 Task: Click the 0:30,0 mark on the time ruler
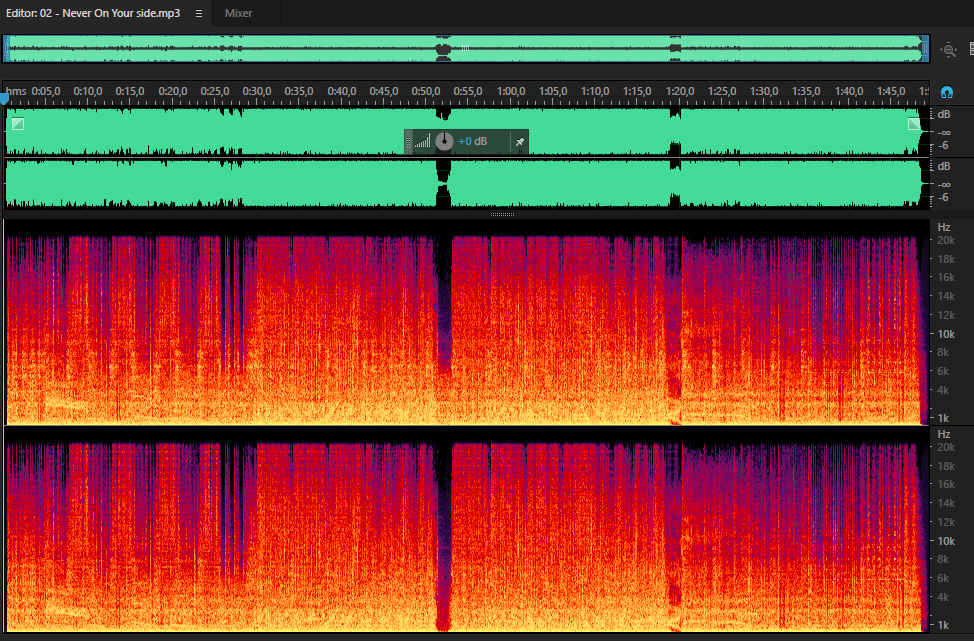point(257,91)
